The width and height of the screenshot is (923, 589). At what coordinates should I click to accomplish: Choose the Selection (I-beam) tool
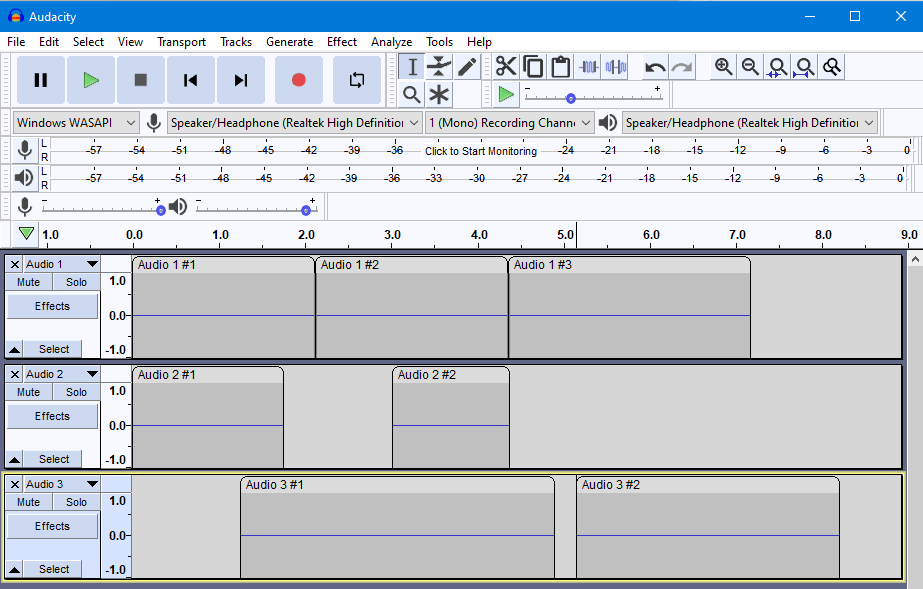tap(412, 66)
